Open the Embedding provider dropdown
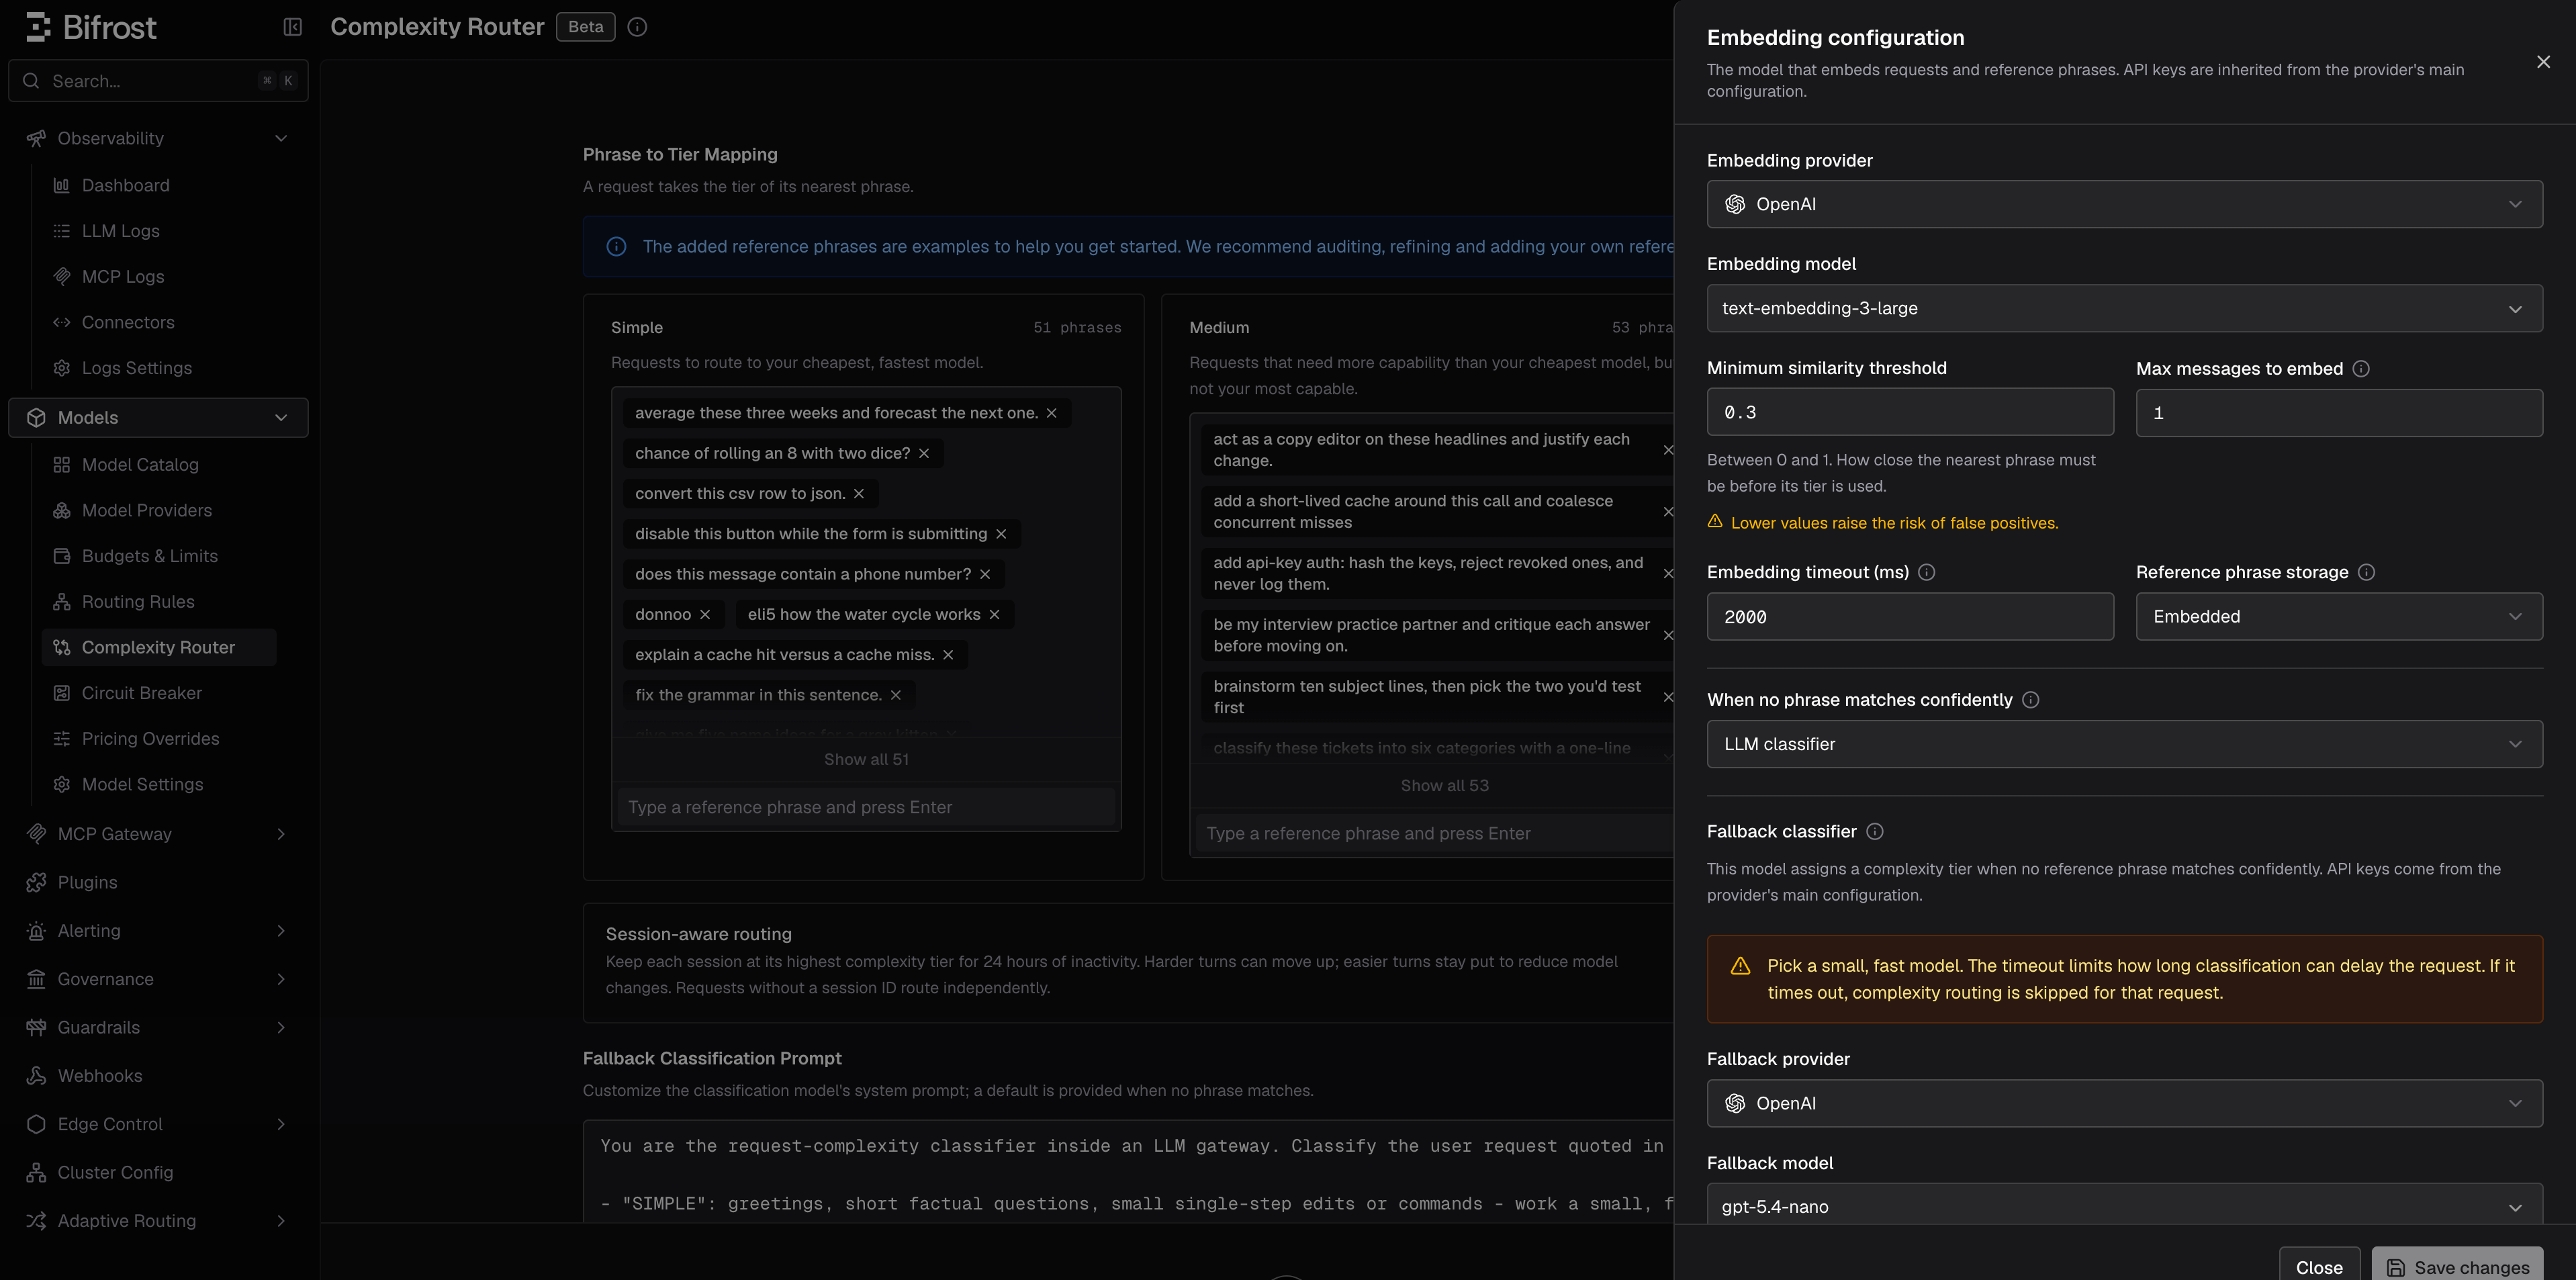 [x=2124, y=204]
